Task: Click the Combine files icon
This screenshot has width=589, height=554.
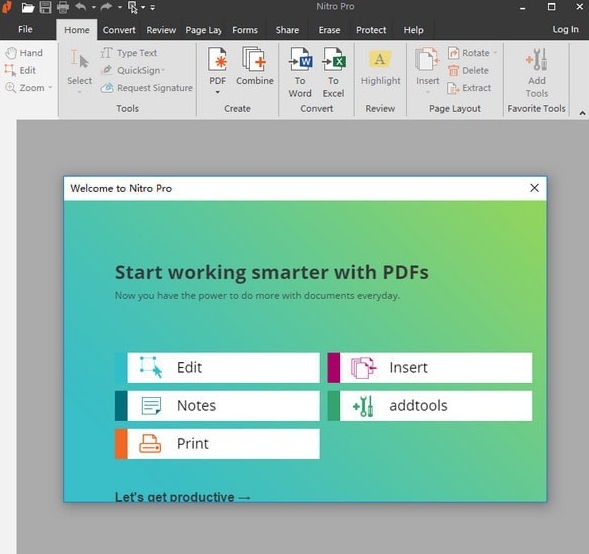Action: coord(254,59)
